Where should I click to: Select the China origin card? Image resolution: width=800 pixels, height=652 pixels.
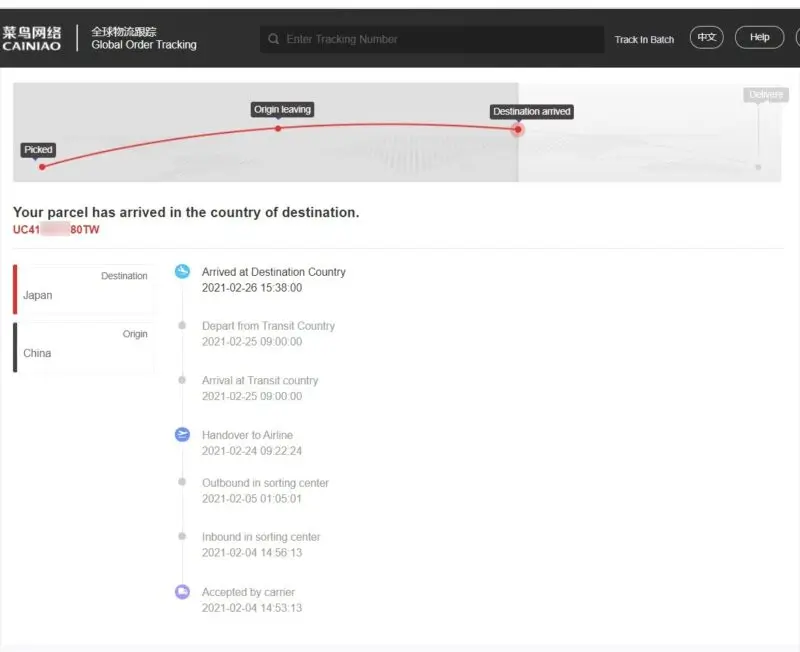tap(84, 347)
